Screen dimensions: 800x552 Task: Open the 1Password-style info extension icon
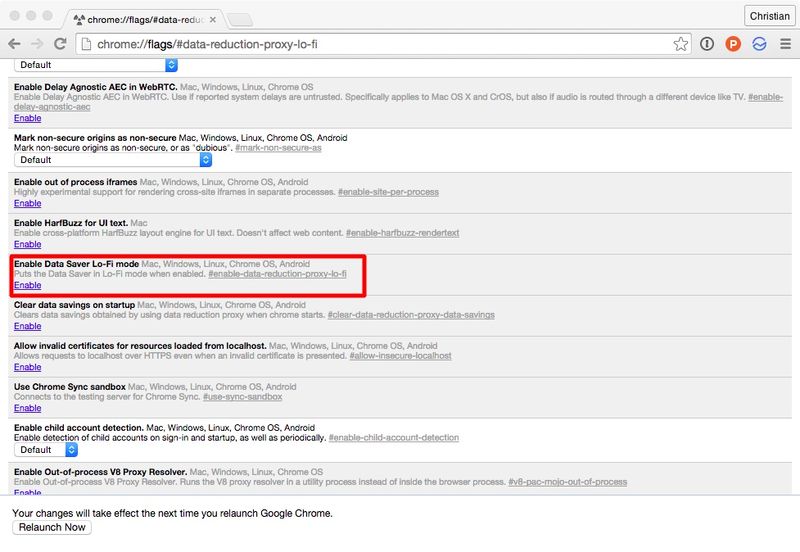coord(707,44)
